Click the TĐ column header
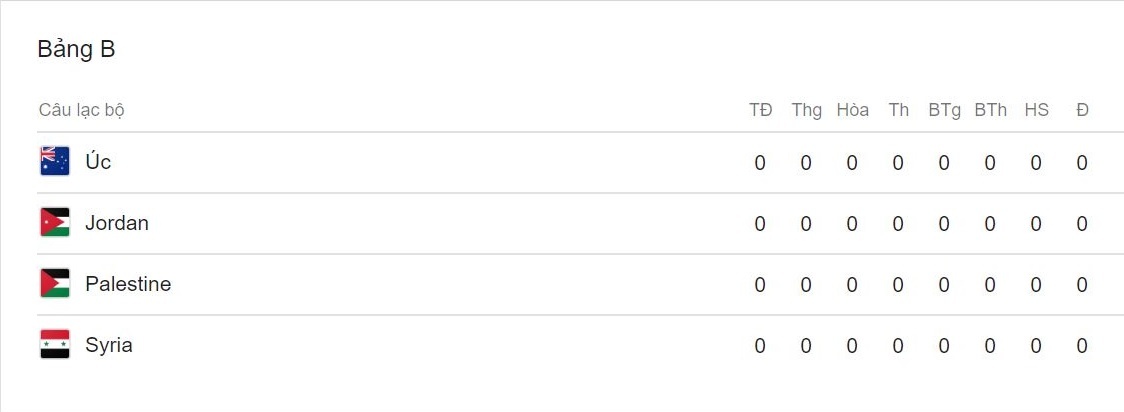Image resolution: width=1124 pixels, height=412 pixels. tap(760, 110)
